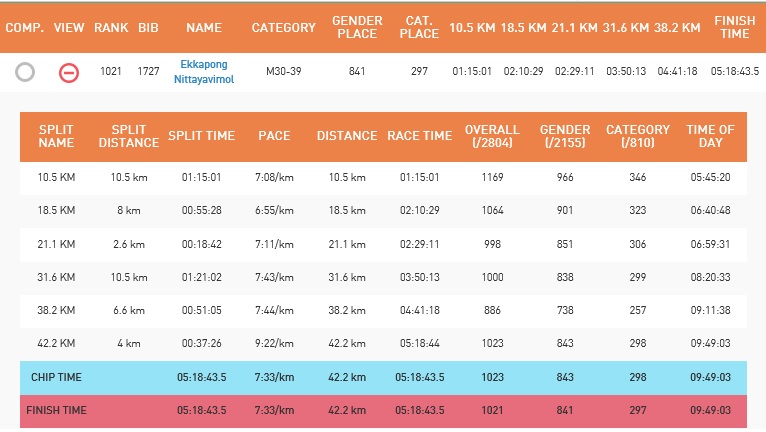Click the VIEW column header
The width and height of the screenshot is (766, 432).
click(x=69, y=27)
